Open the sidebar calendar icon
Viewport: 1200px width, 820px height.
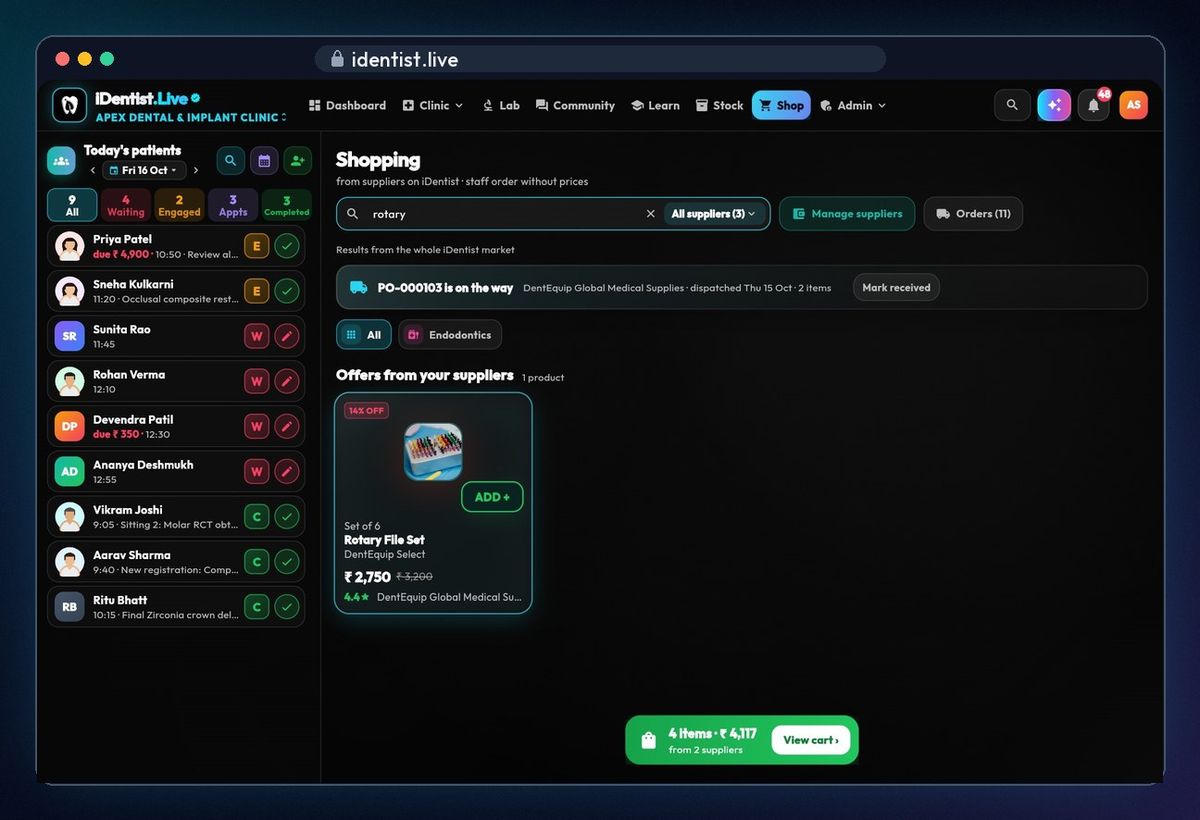tap(264, 160)
